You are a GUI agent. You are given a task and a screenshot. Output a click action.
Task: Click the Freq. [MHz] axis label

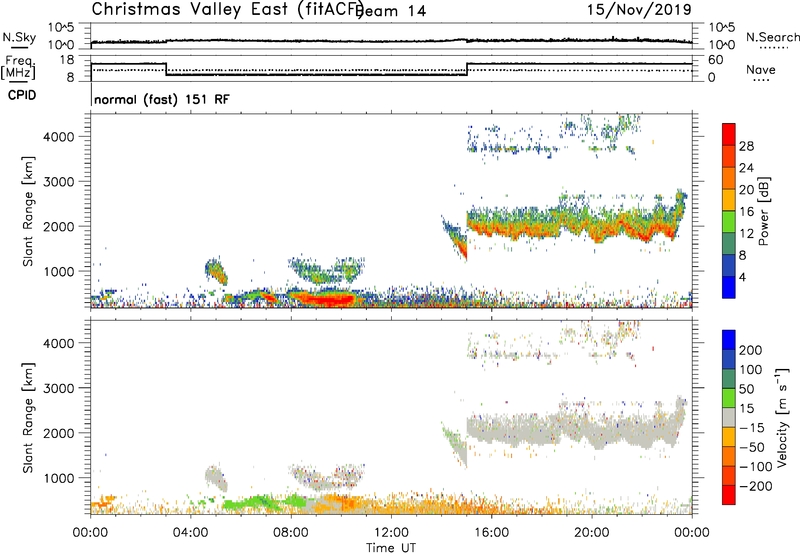(18, 67)
